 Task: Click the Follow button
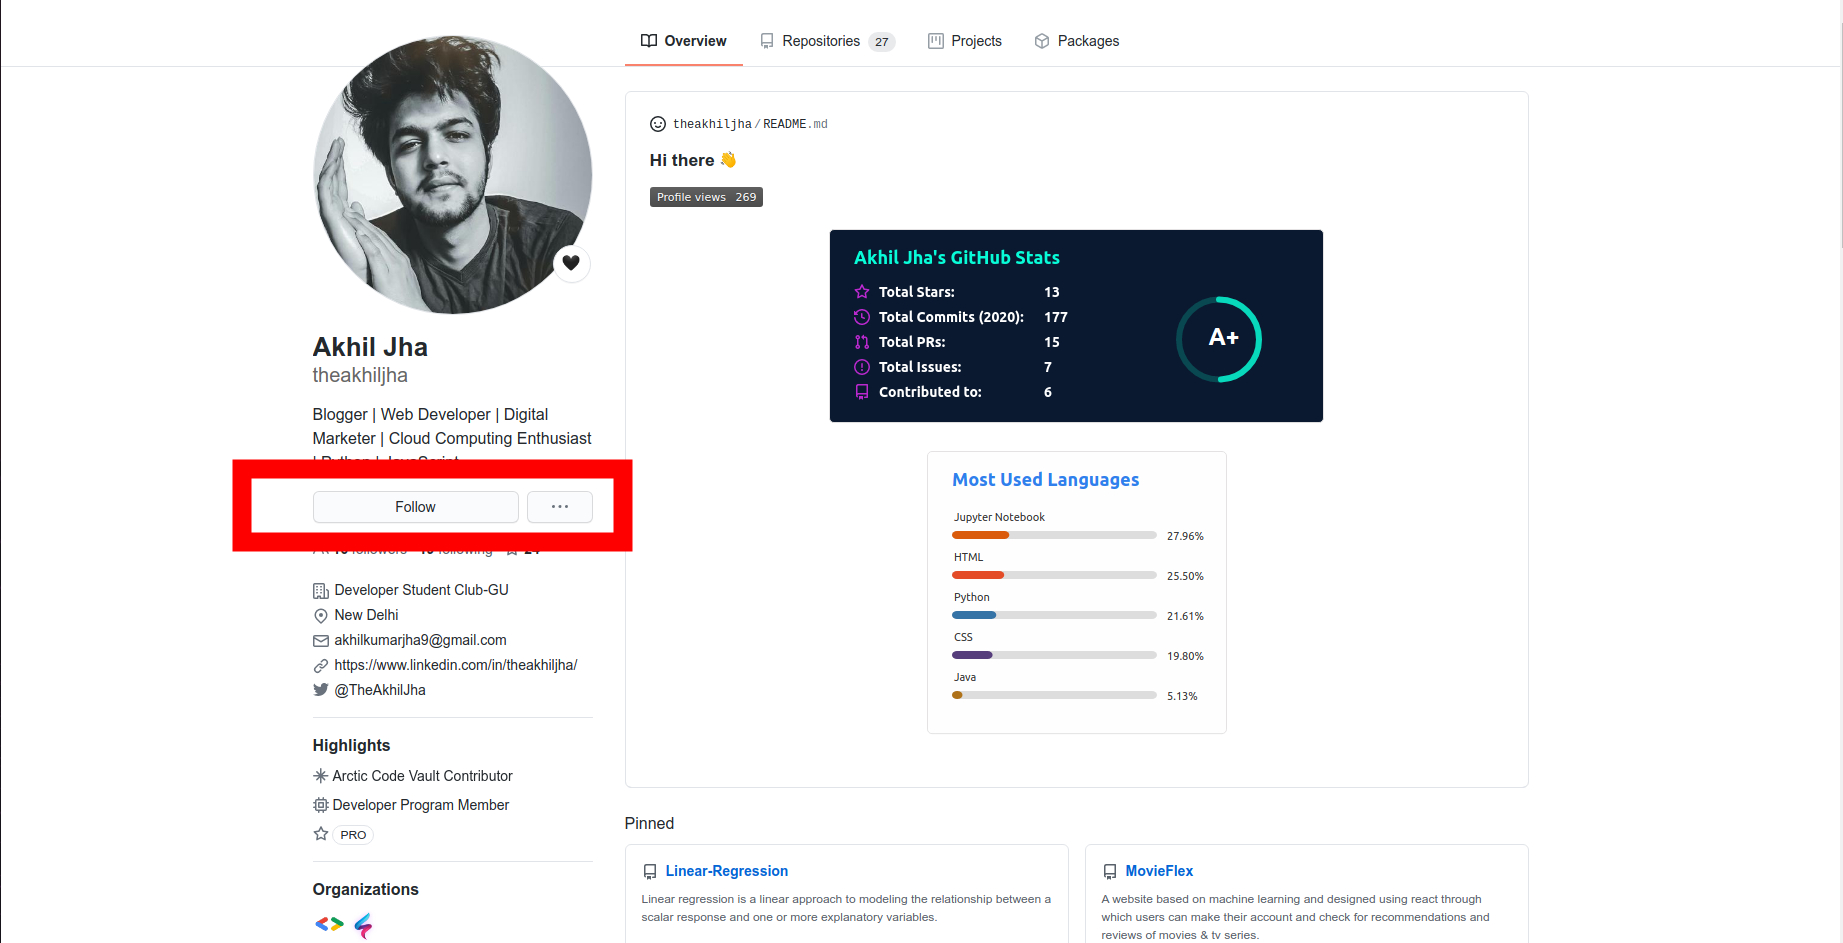coord(415,507)
